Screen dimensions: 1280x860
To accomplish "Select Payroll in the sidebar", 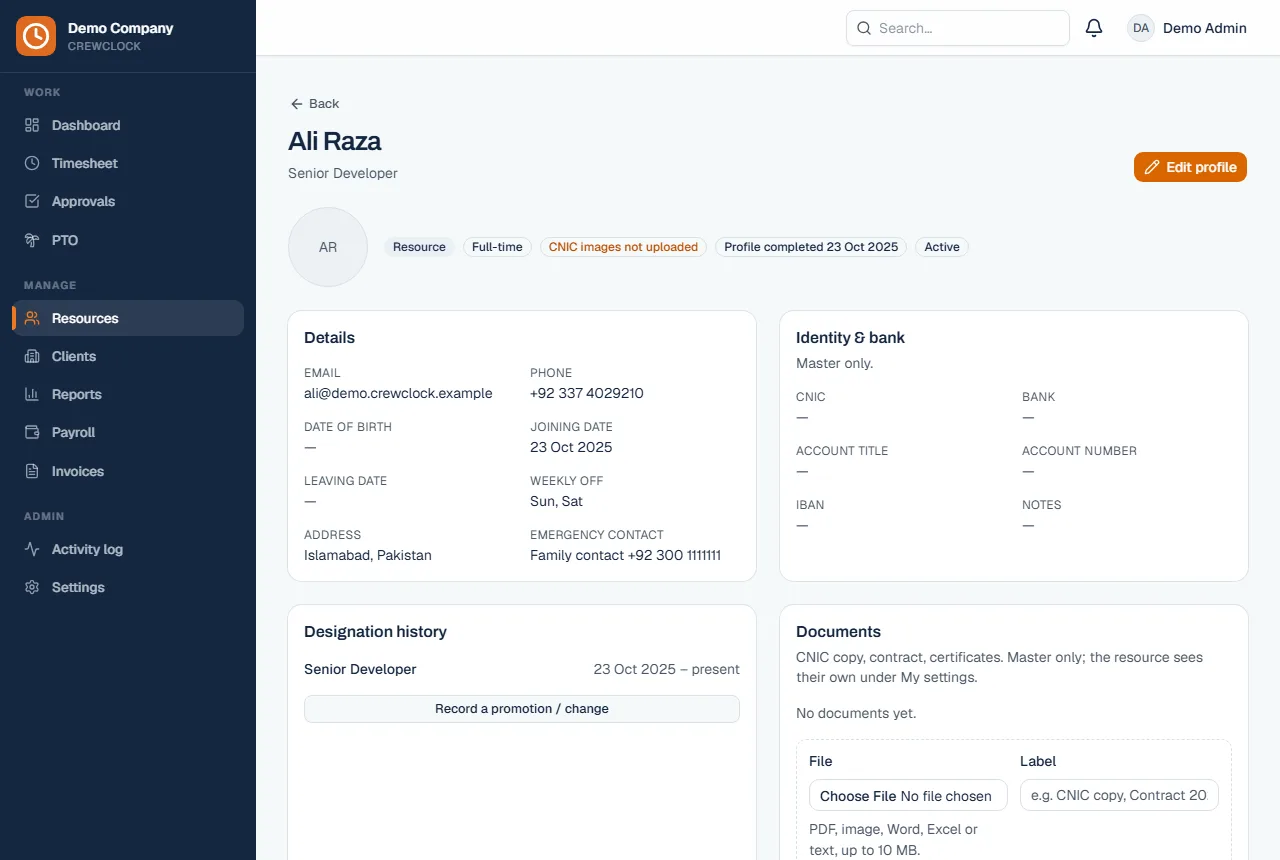I will click(128, 432).
